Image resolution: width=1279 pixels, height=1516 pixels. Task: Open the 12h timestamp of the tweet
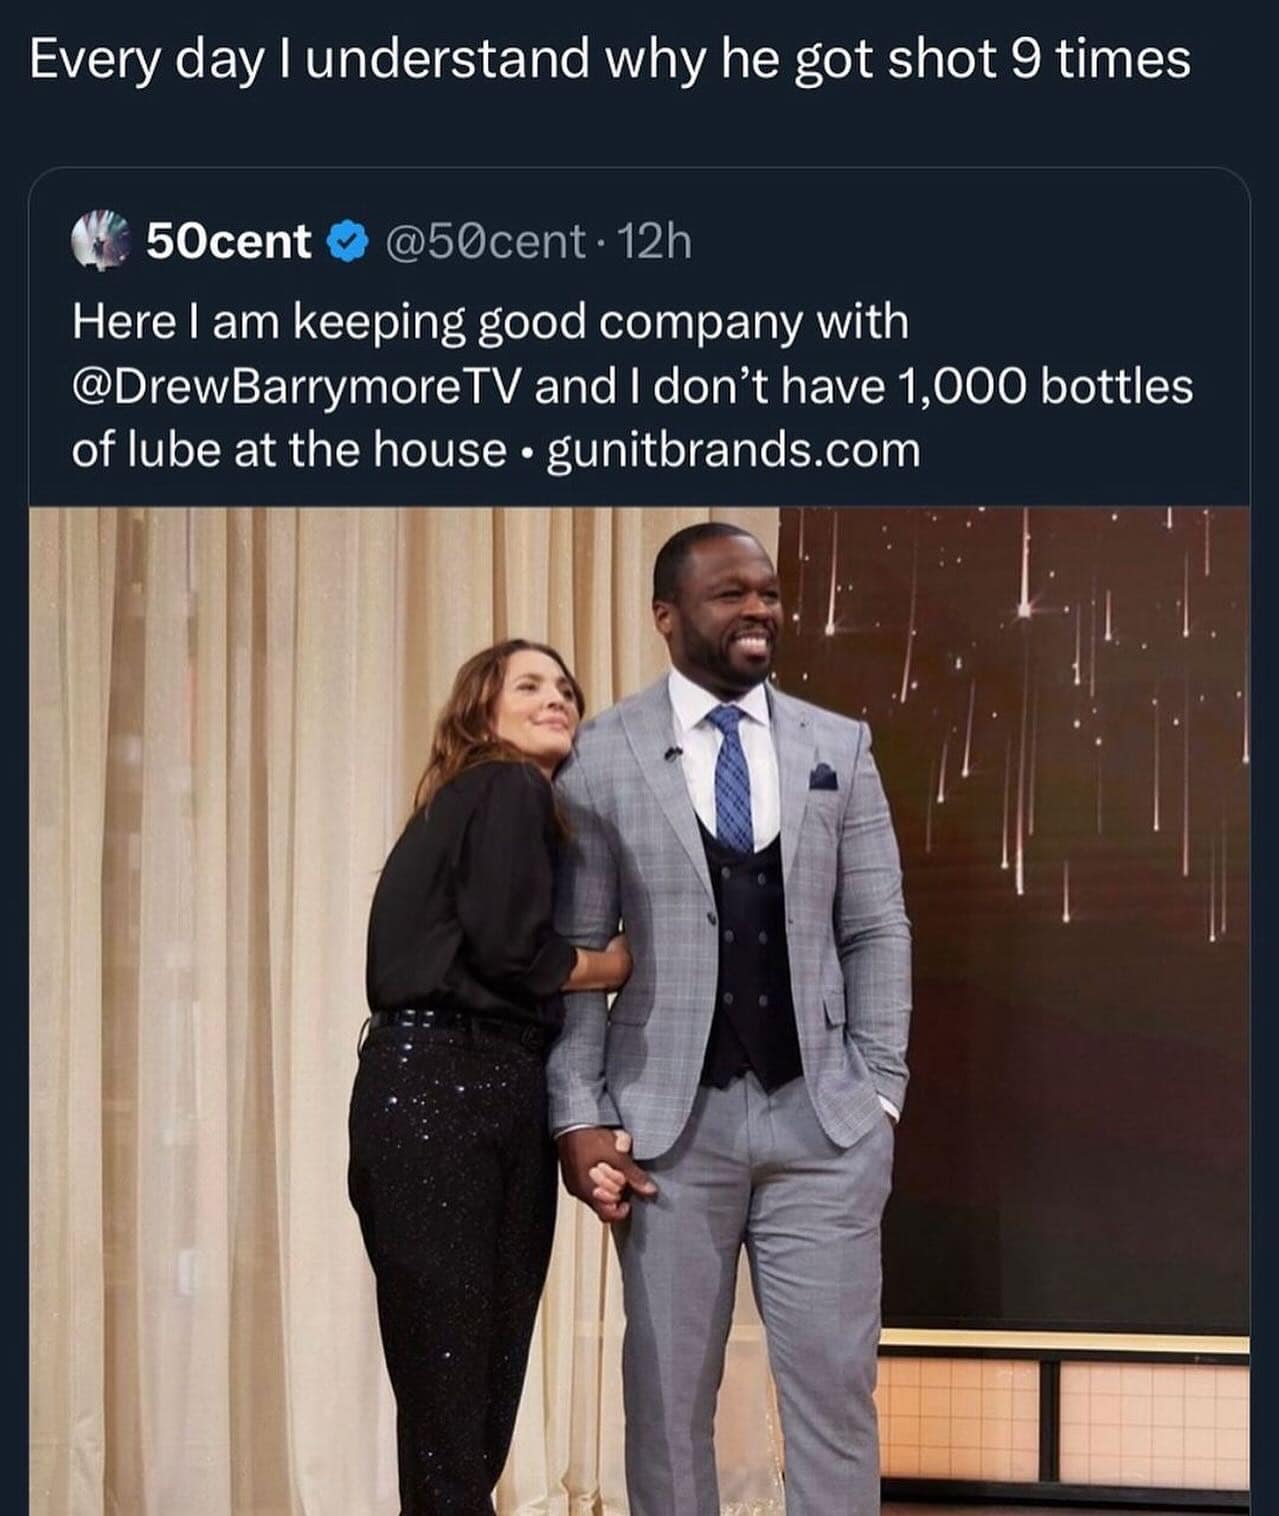[x=654, y=241]
